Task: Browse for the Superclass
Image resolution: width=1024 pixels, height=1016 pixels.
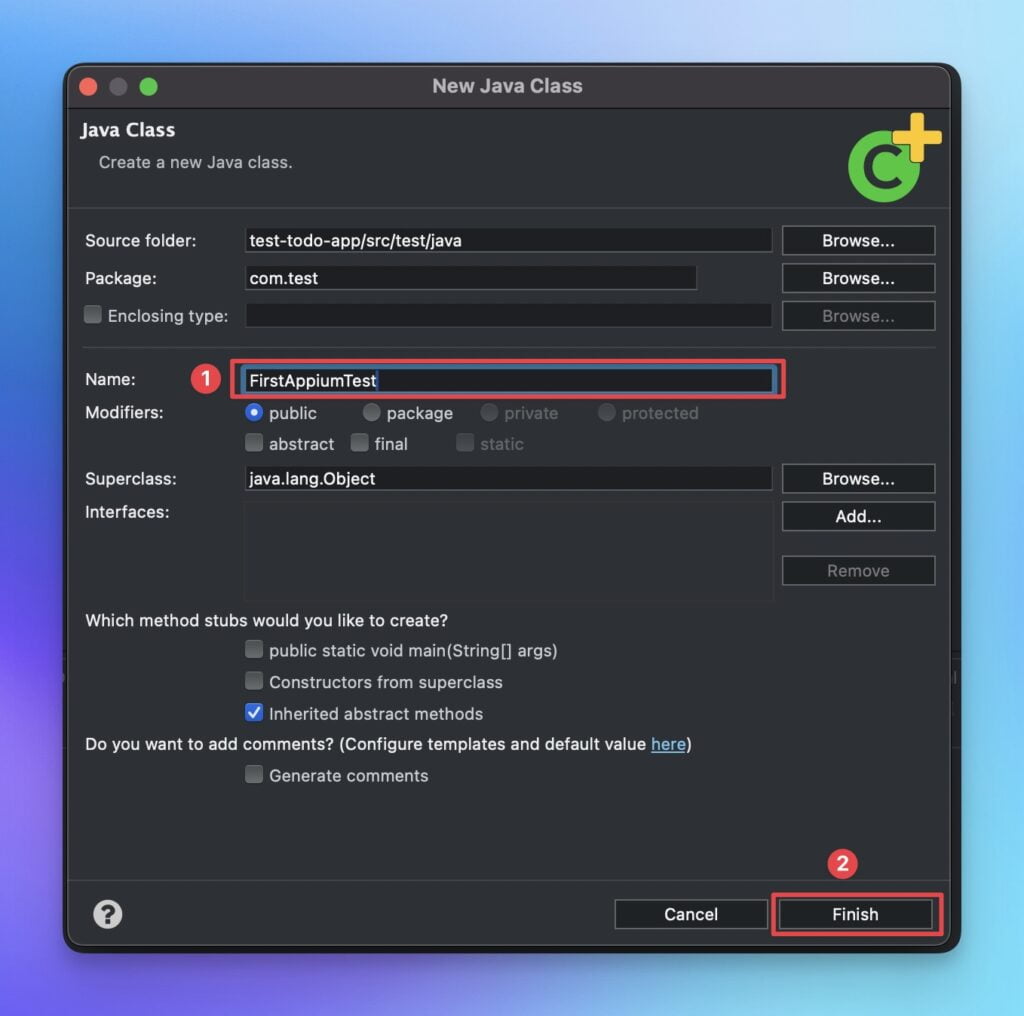Action: click(858, 479)
